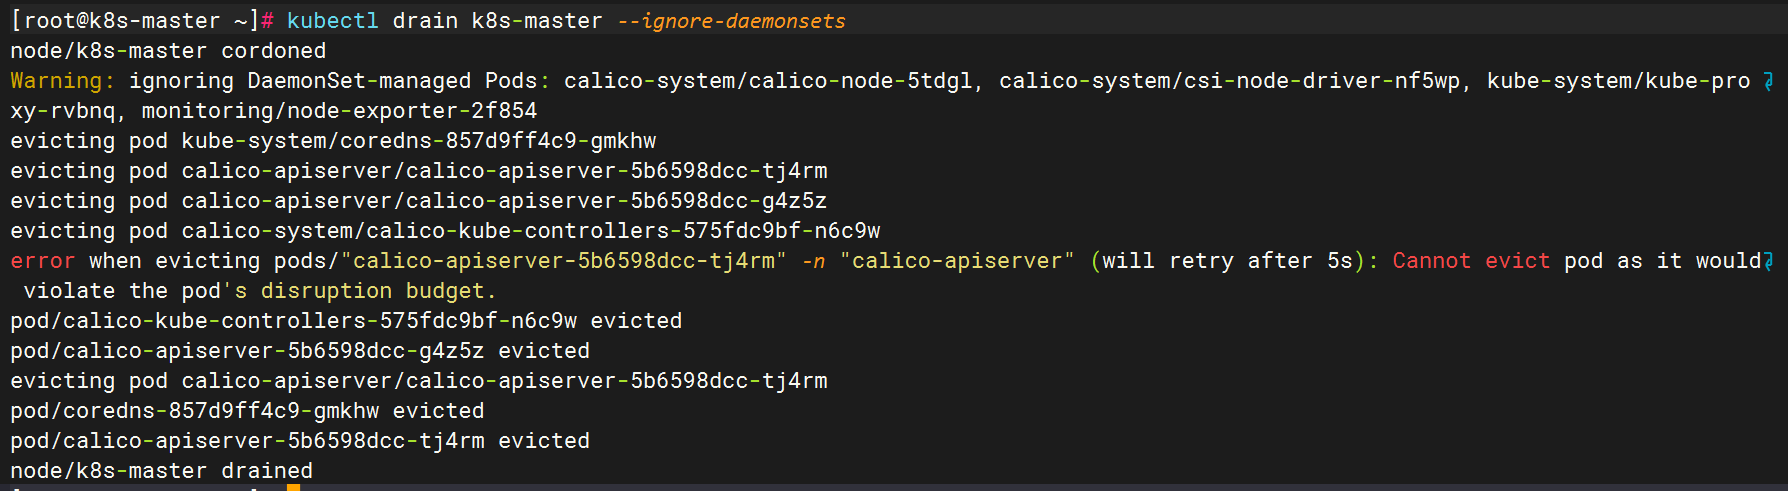
Task: Click the "node/k8s-master cordoned" output line
Action: [168, 51]
